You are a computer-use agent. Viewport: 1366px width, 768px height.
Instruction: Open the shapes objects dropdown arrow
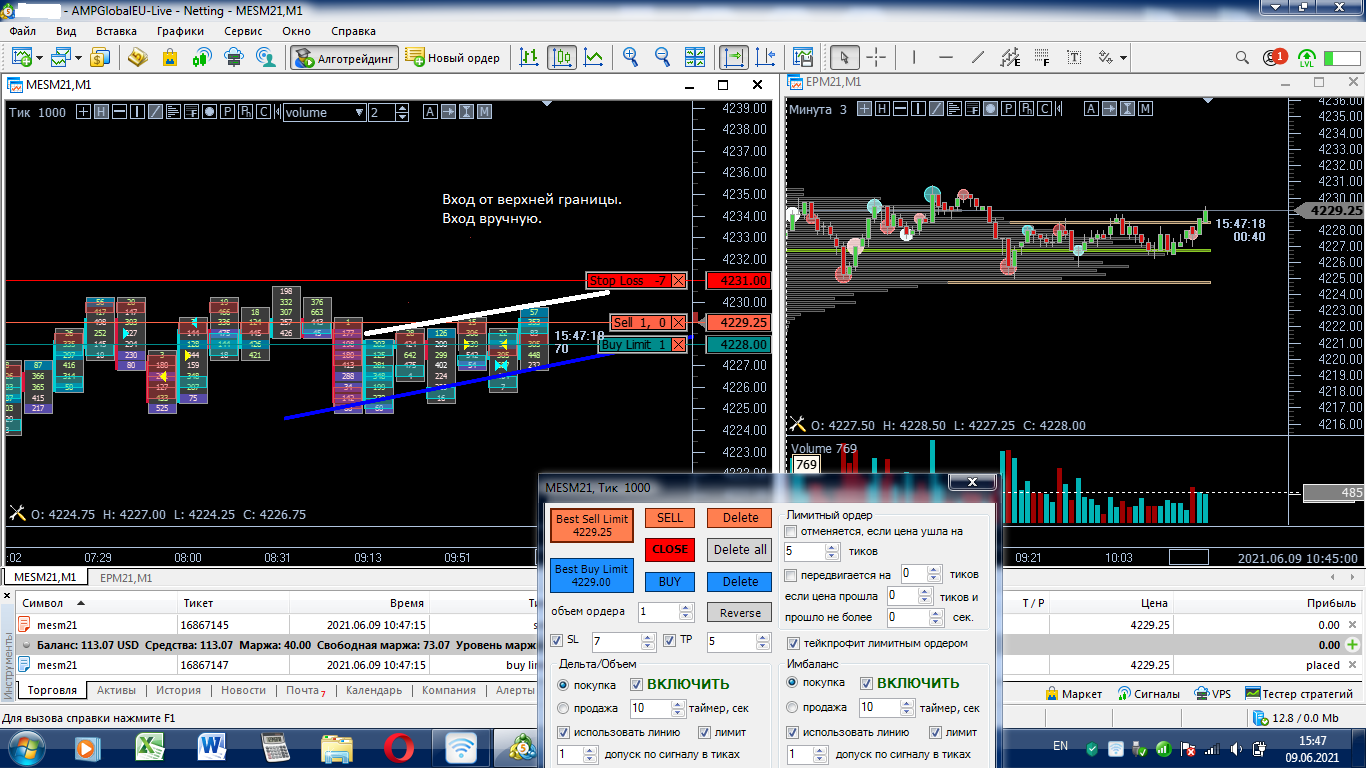coord(1123,57)
